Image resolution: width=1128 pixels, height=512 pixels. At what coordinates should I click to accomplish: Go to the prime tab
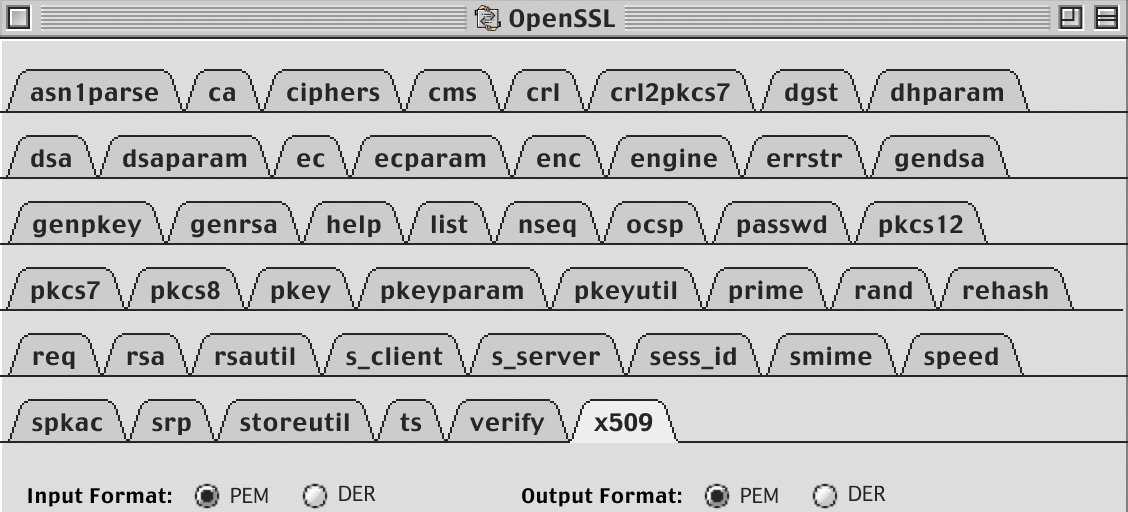pyautogui.click(x=766, y=290)
